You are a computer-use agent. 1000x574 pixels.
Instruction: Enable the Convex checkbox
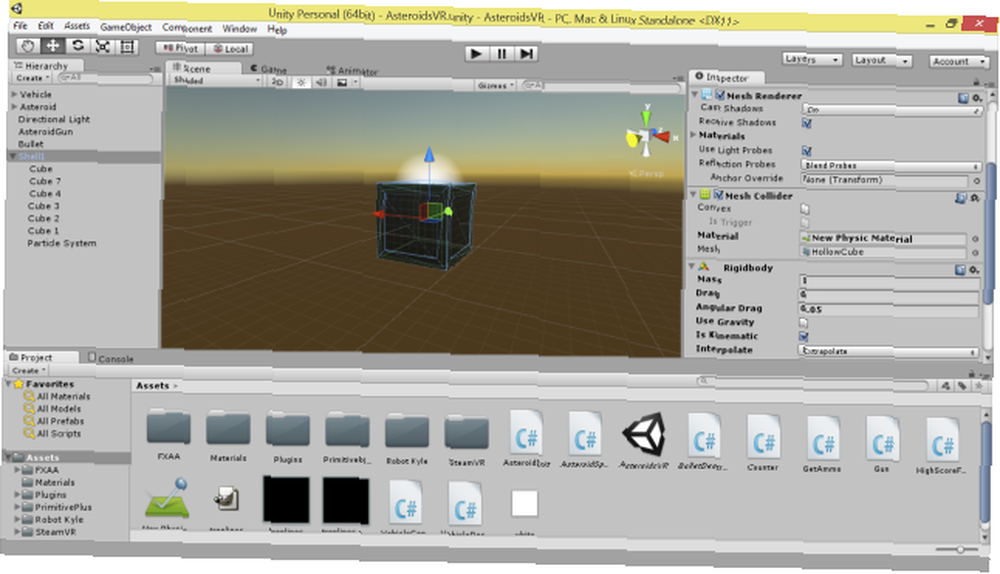(x=805, y=209)
